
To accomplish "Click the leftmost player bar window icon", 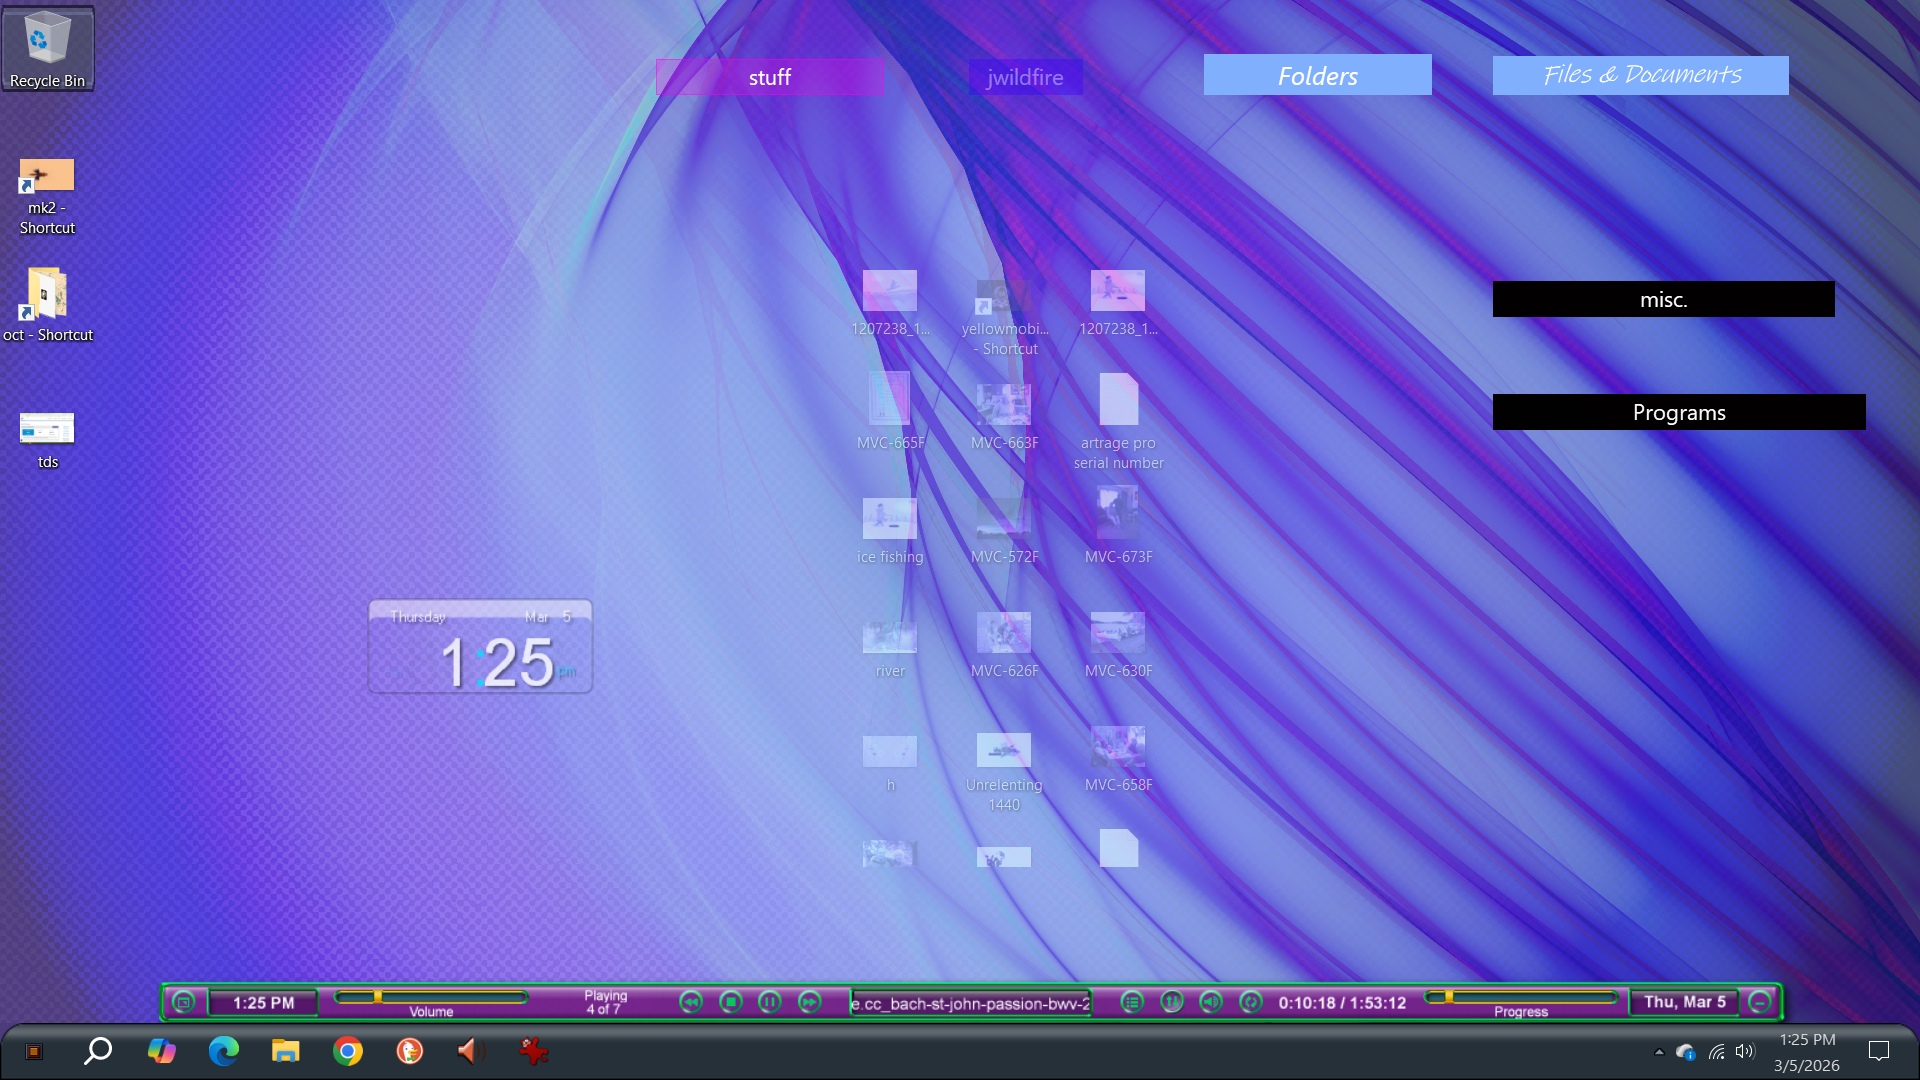I will 183,1002.
